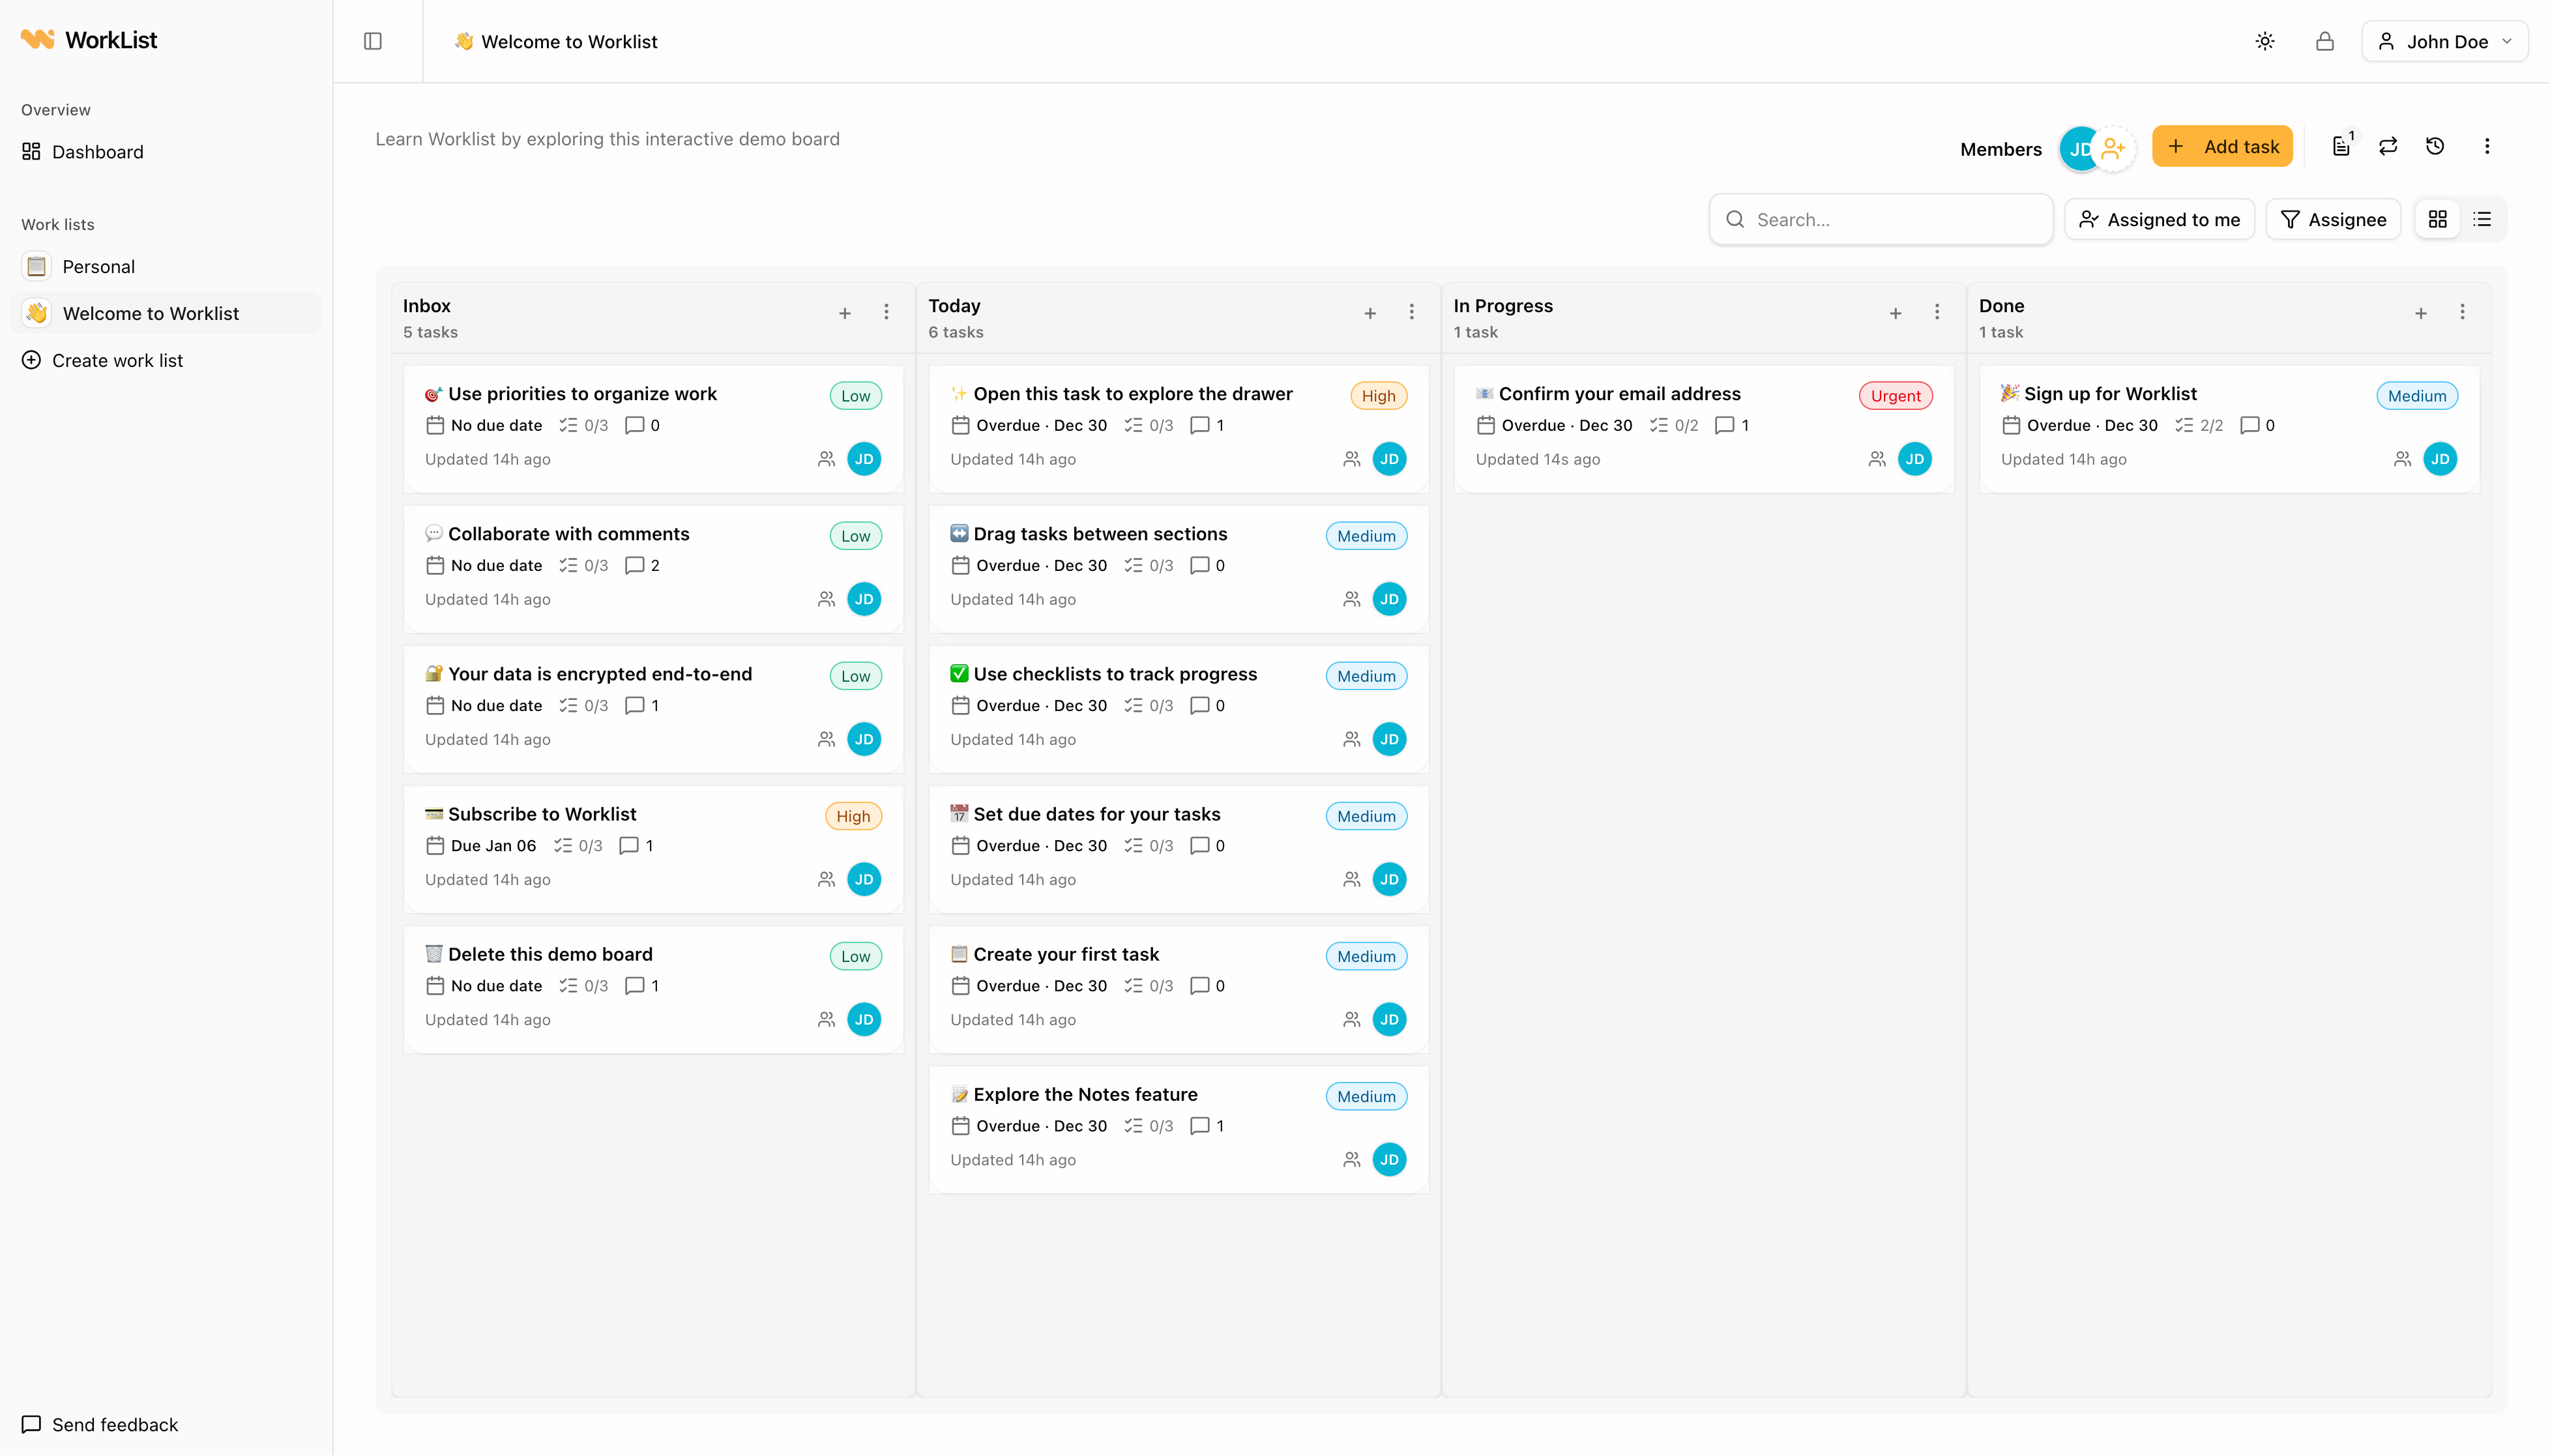Viewport: 2550px width, 1456px height.
Task: Open the recurring tasks sync icon
Action: [x=2388, y=146]
